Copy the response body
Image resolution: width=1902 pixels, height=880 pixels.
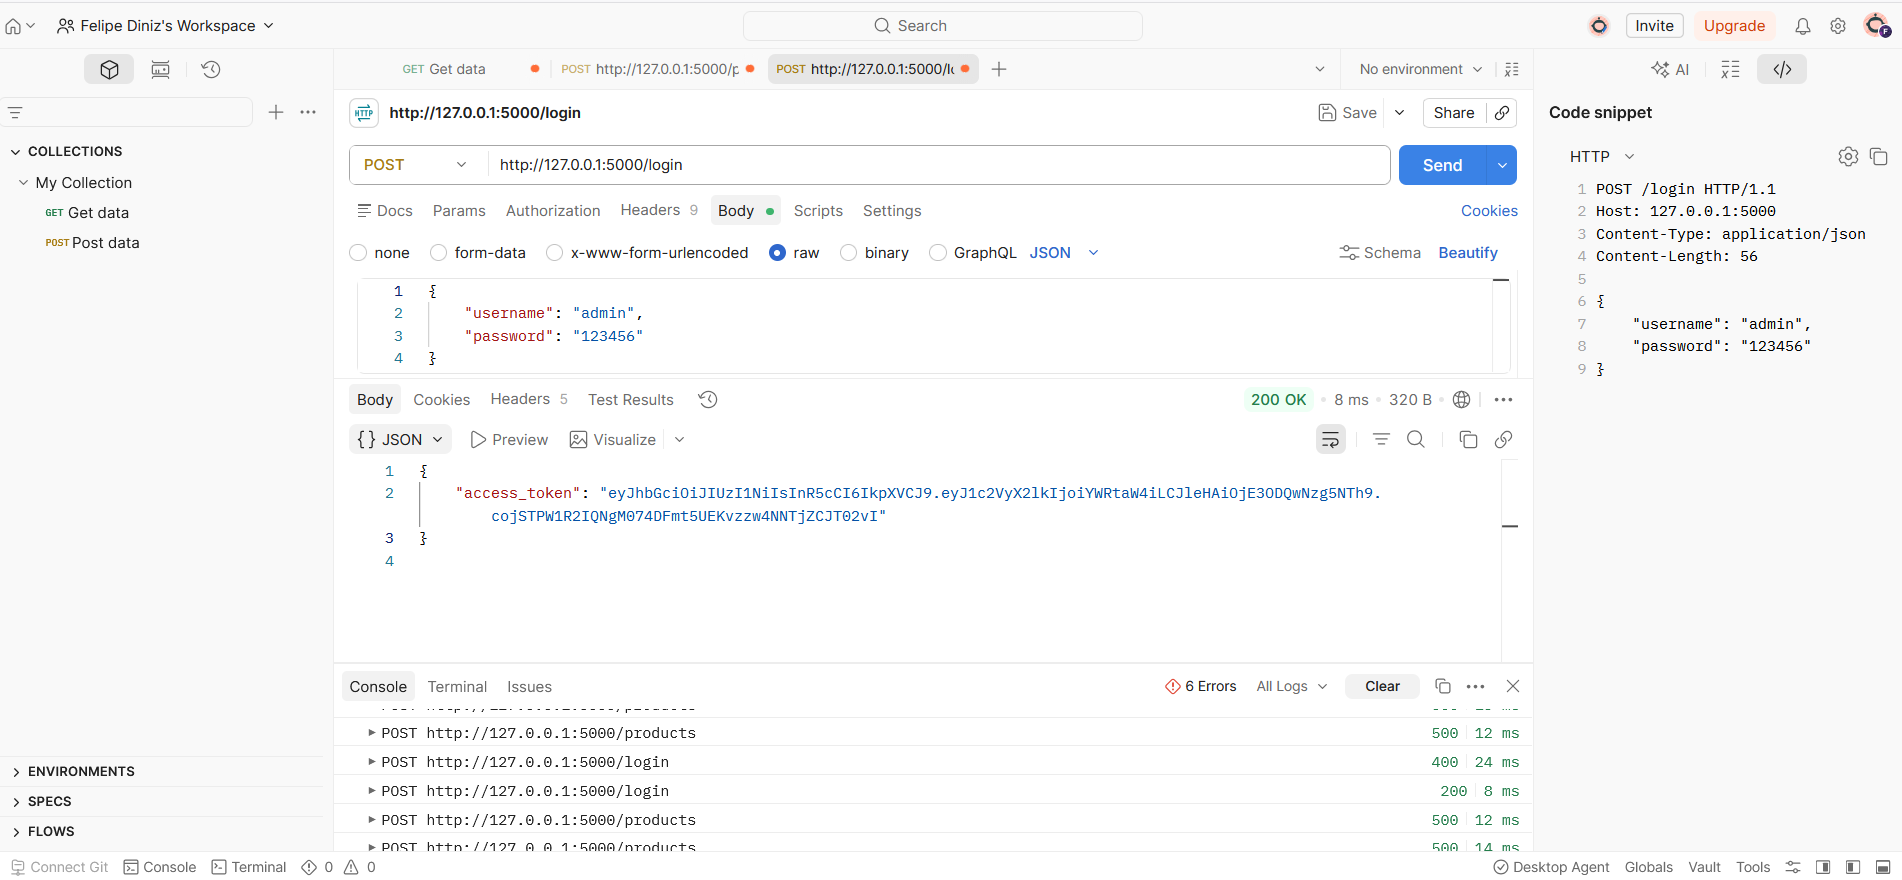point(1468,440)
